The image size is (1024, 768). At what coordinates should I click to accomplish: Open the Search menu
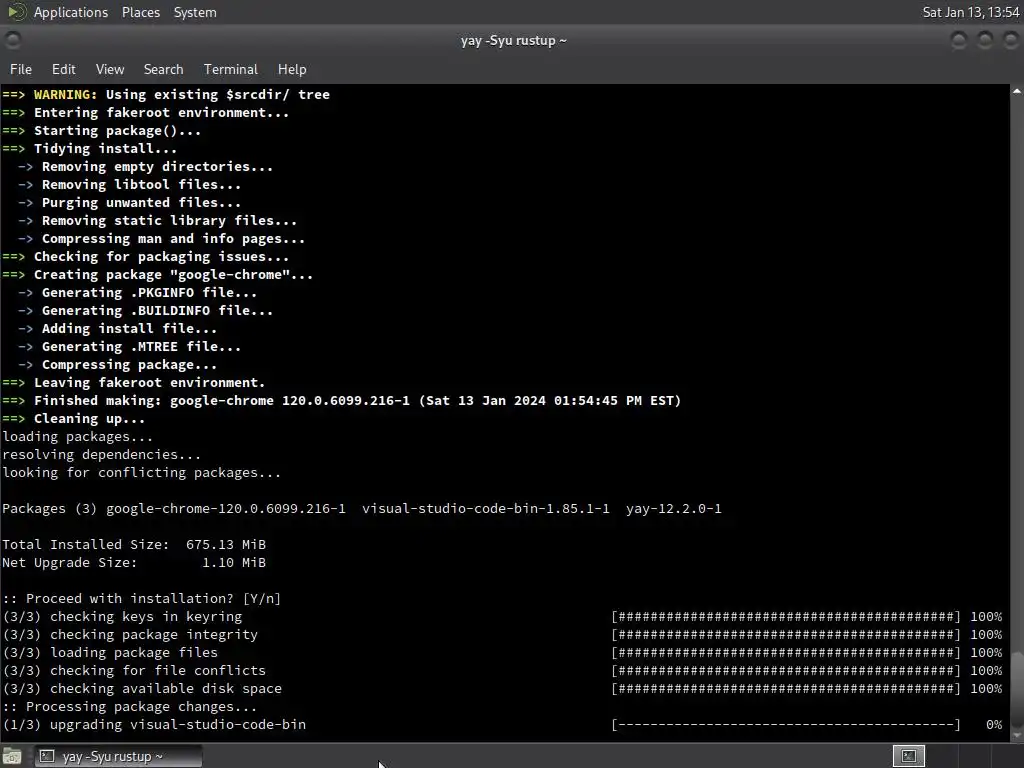[163, 69]
